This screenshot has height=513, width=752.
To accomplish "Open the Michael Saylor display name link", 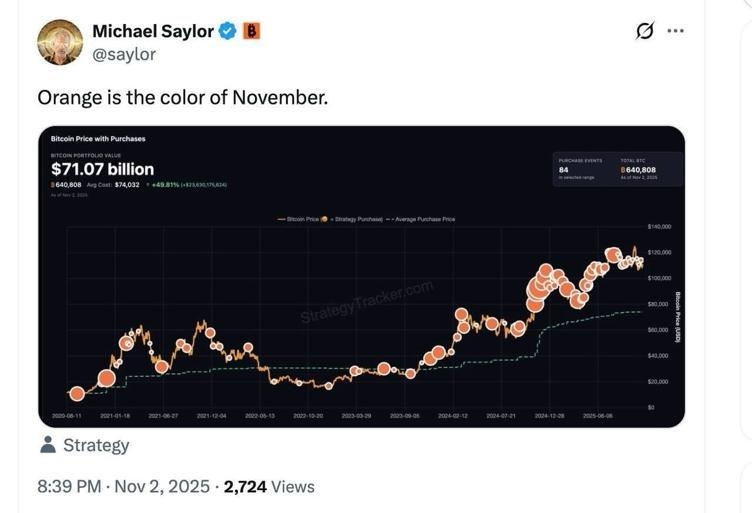I will (152, 31).
